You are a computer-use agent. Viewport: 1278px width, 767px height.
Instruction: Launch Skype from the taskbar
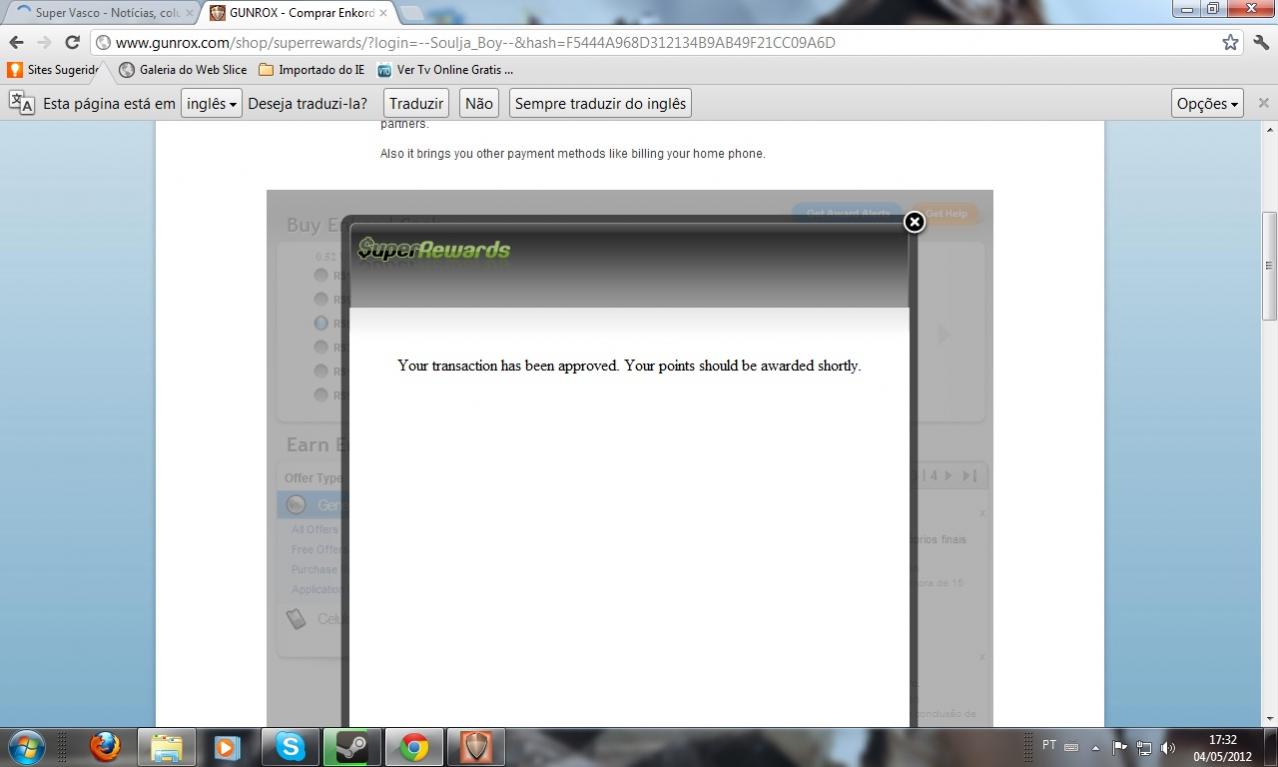coord(290,747)
